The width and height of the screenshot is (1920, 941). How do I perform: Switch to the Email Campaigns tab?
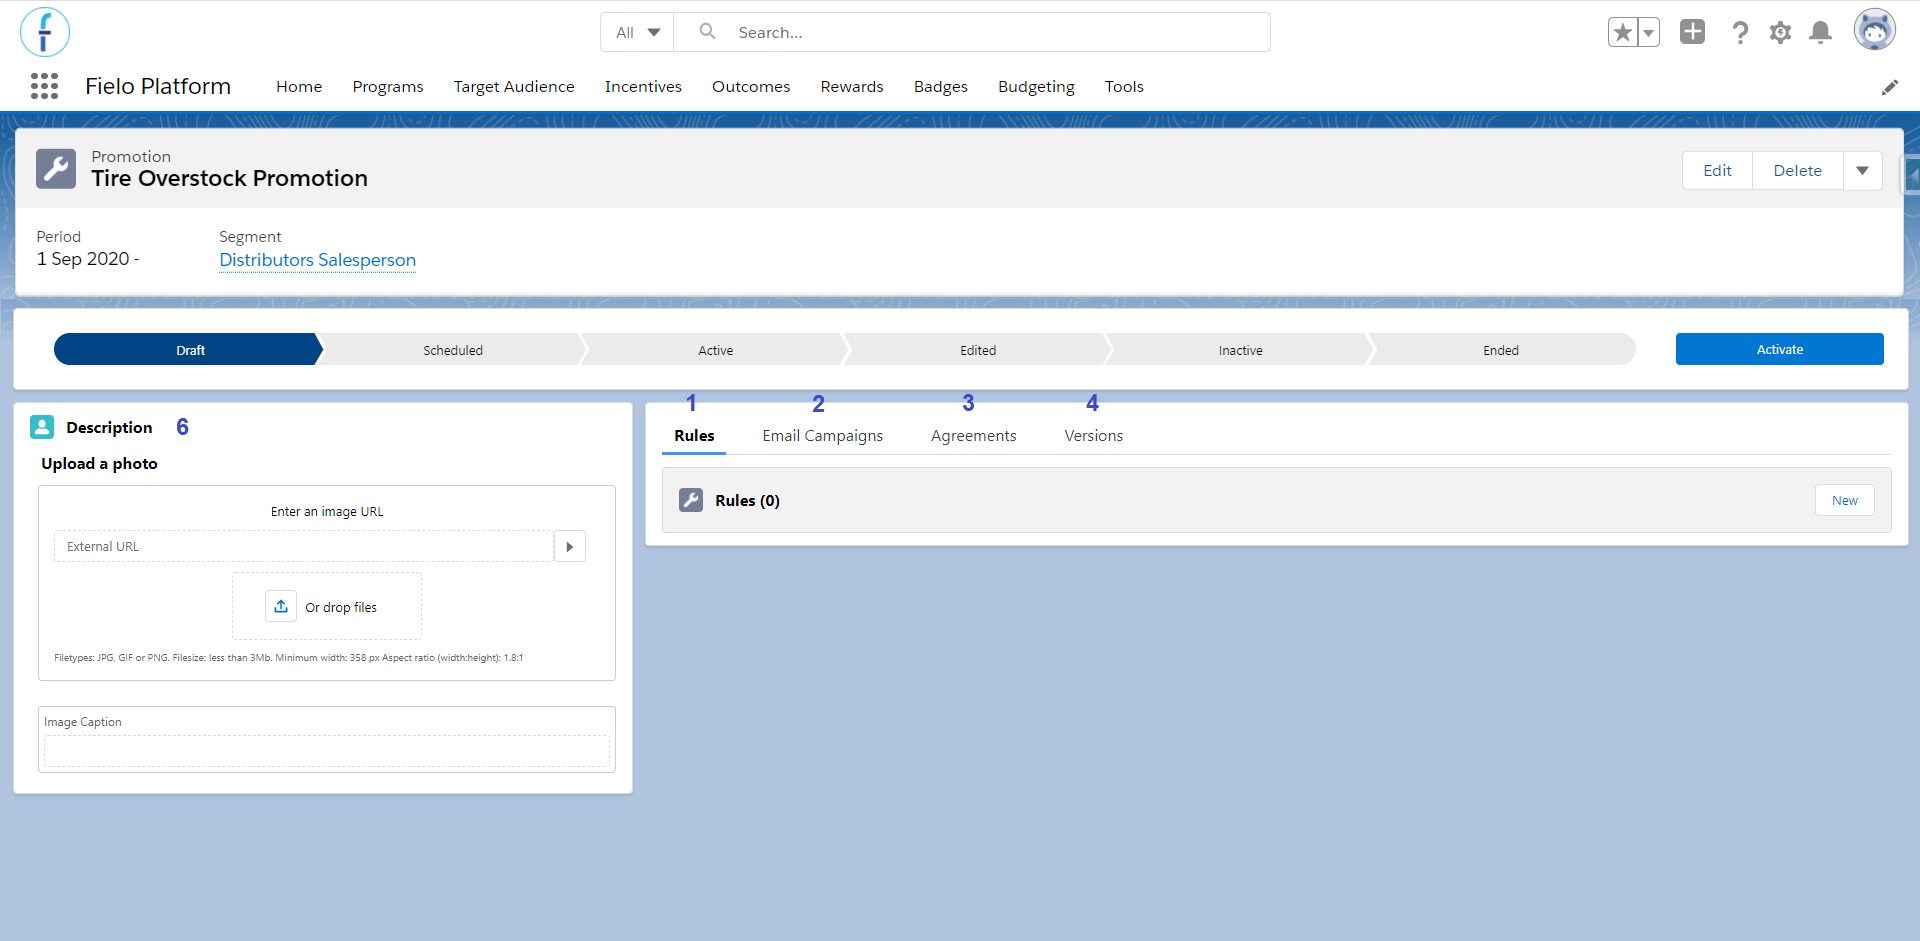[x=822, y=435]
